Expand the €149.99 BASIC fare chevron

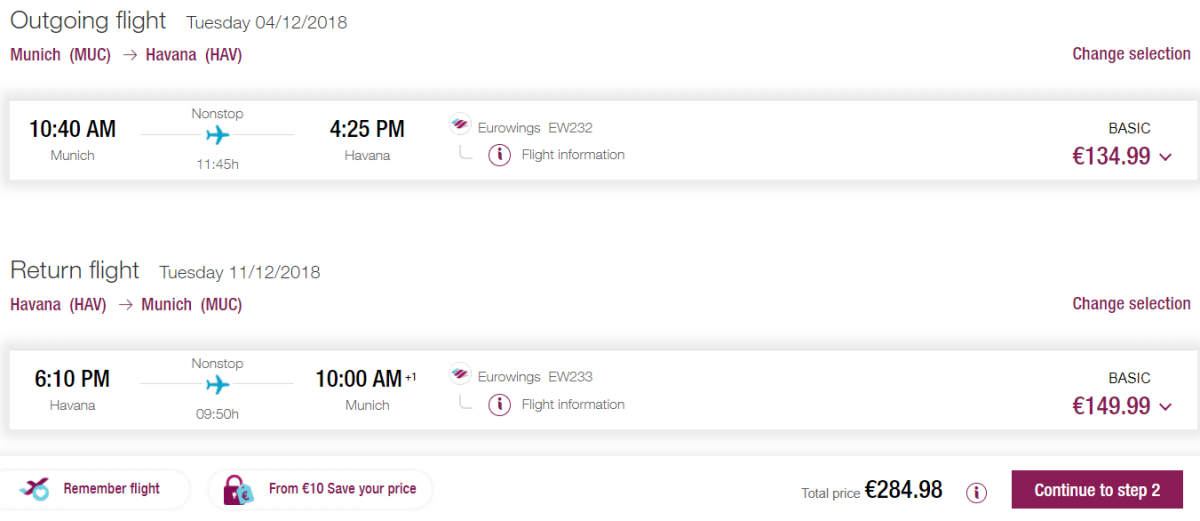tap(1165, 407)
